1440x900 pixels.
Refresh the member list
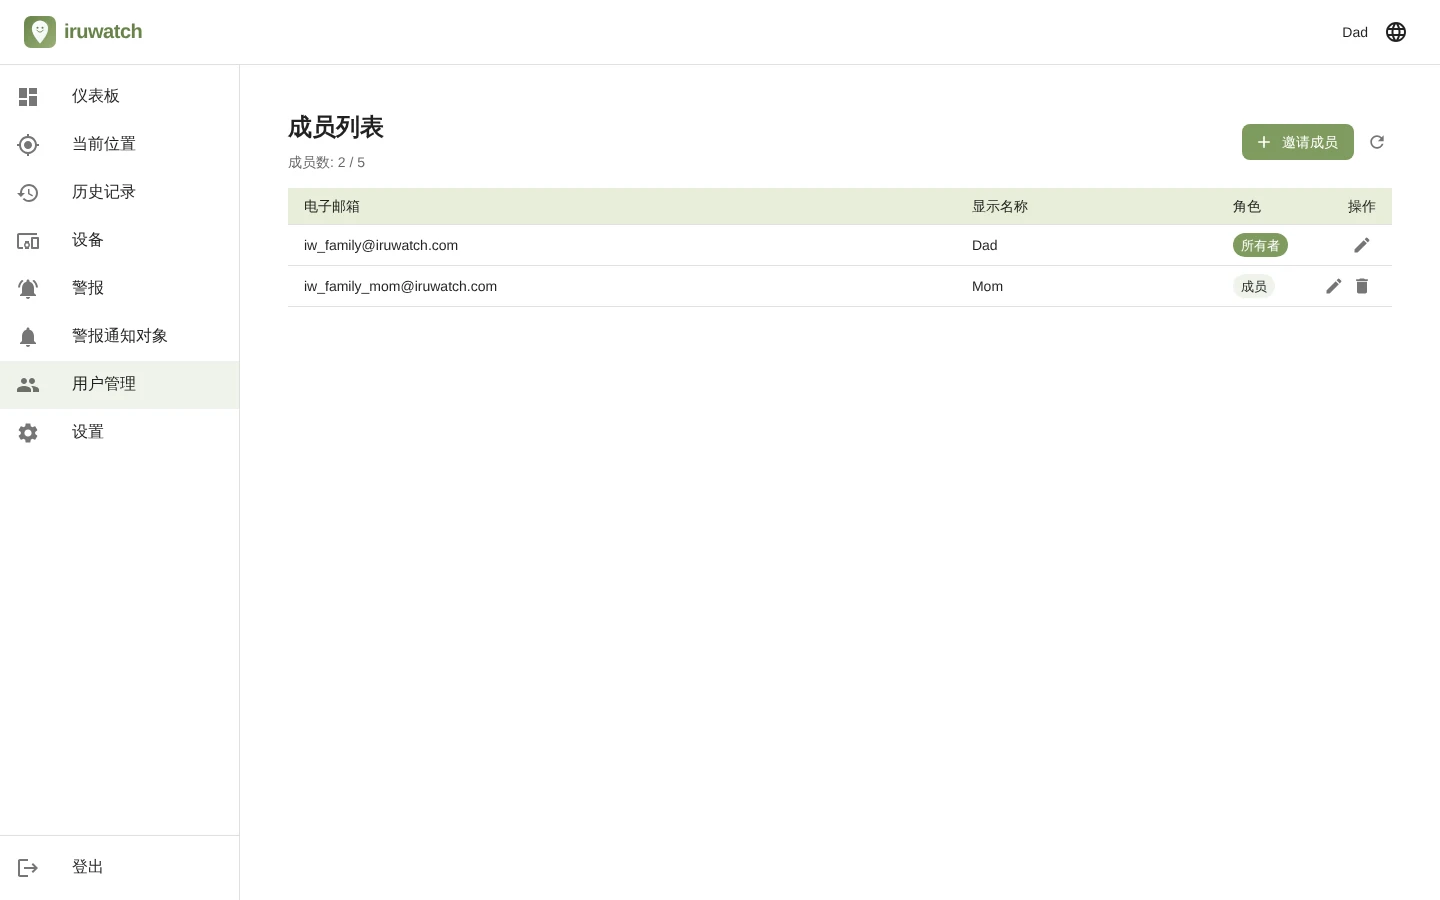click(1377, 142)
